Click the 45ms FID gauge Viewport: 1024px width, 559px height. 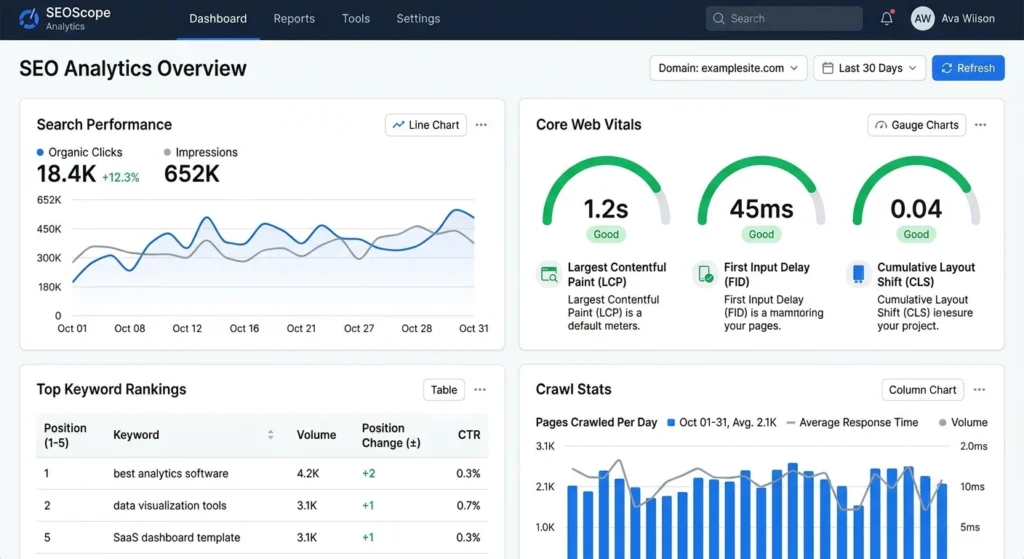761,191
